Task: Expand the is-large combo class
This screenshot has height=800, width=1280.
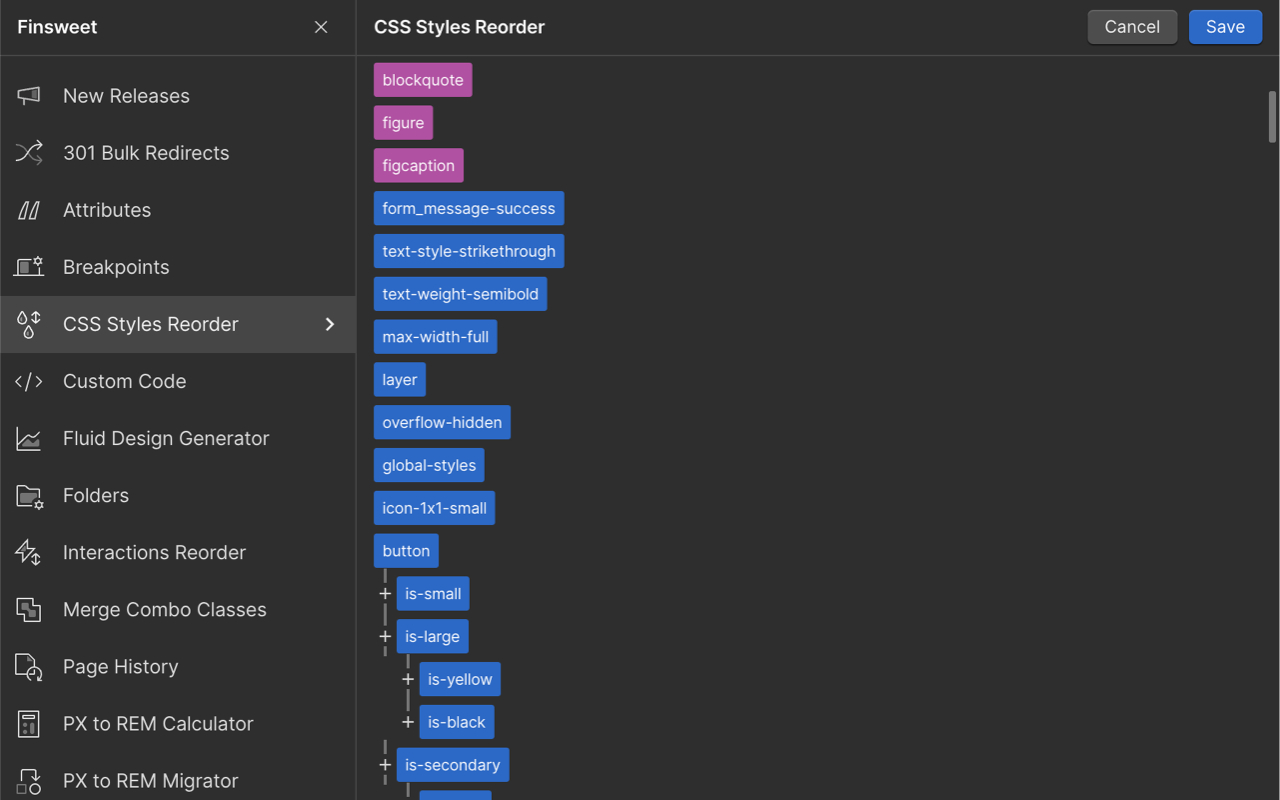Action: (385, 636)
